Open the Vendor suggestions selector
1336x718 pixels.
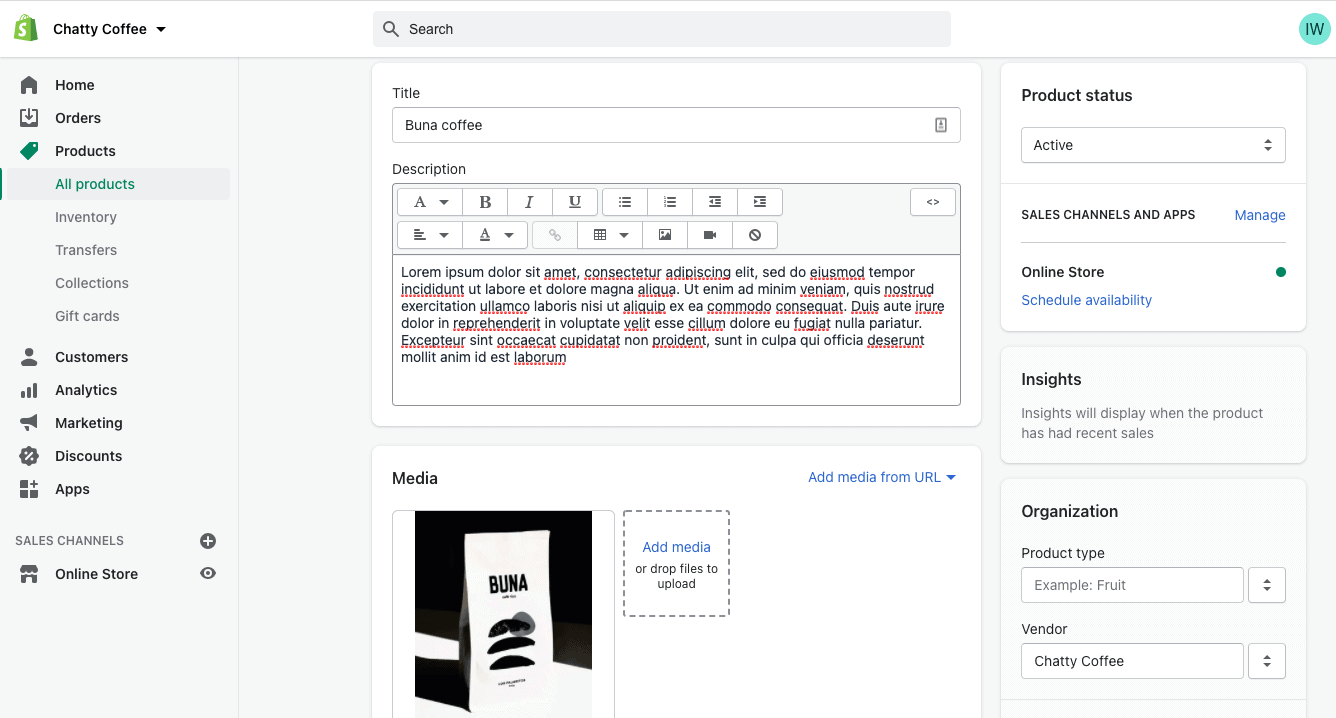click(1267, 661)
